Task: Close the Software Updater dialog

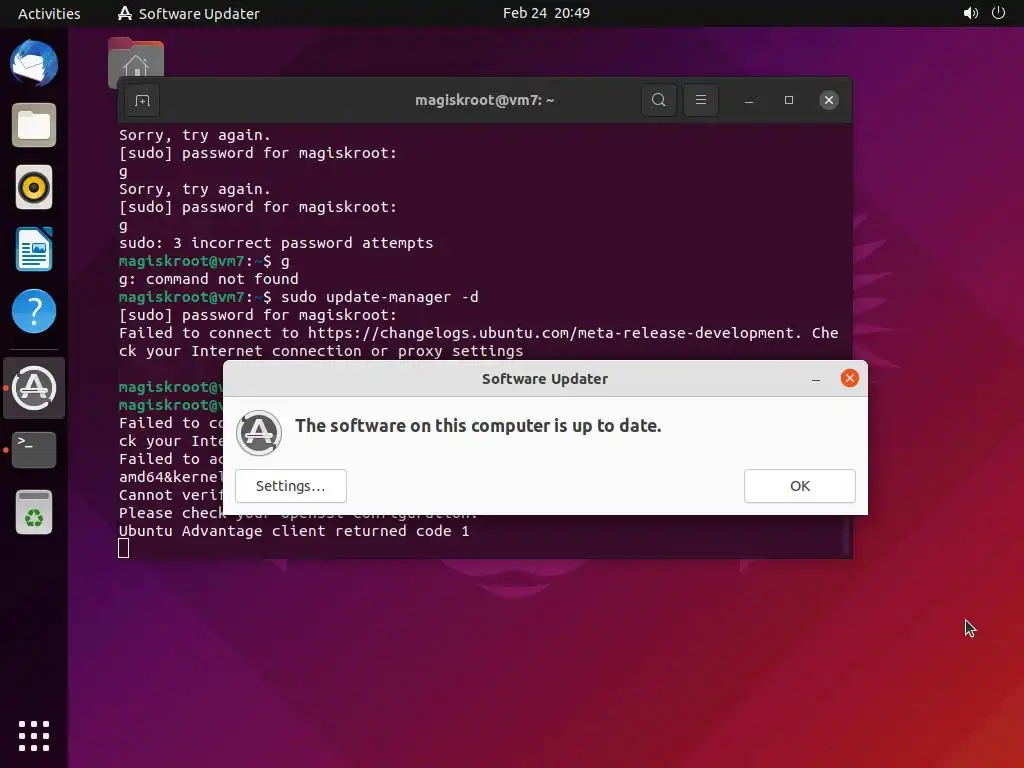Action: pos(850,378)
